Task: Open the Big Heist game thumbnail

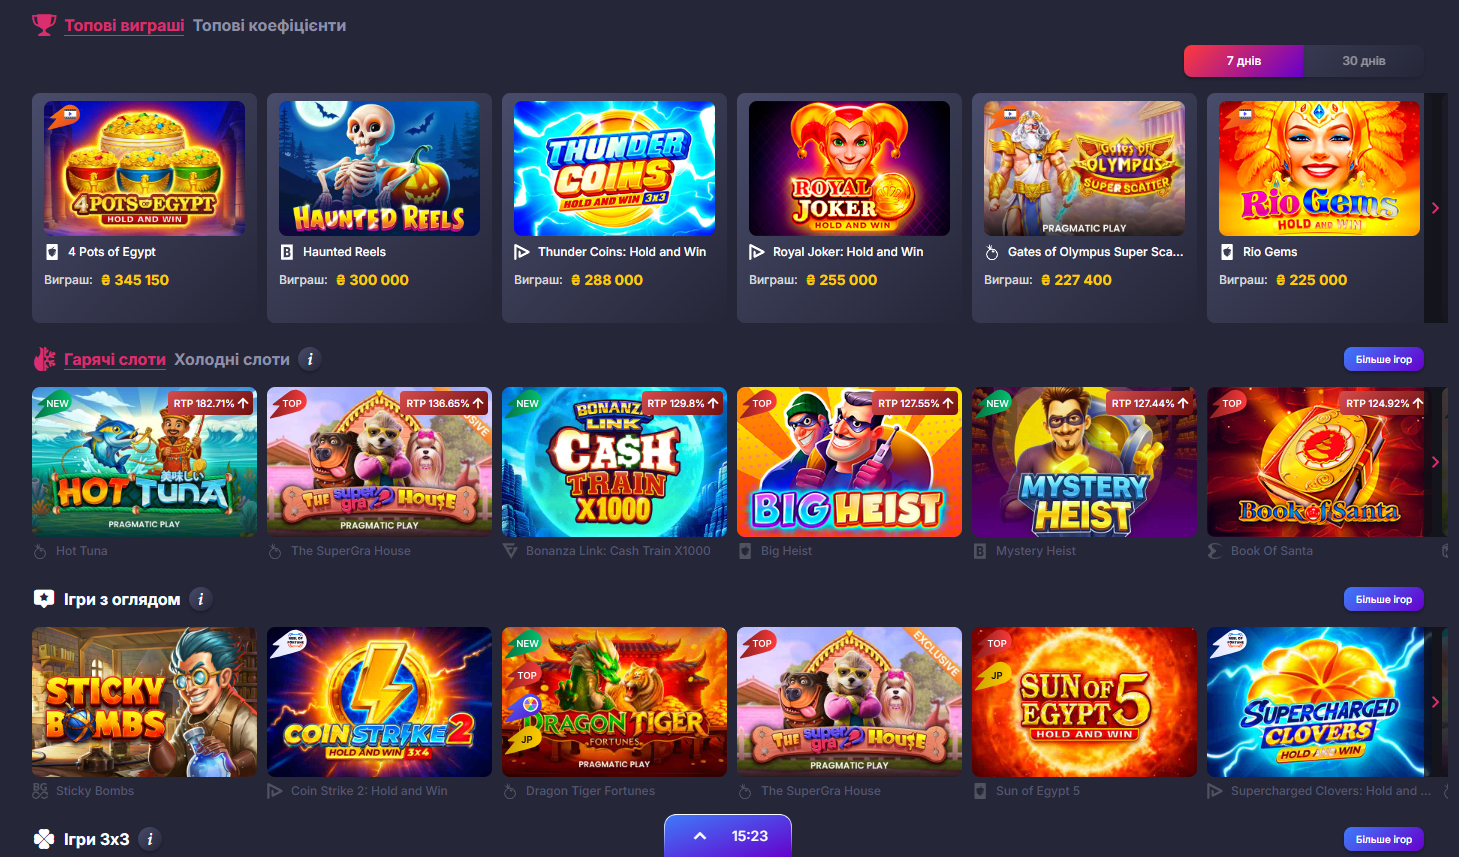Action: point(849,462)
